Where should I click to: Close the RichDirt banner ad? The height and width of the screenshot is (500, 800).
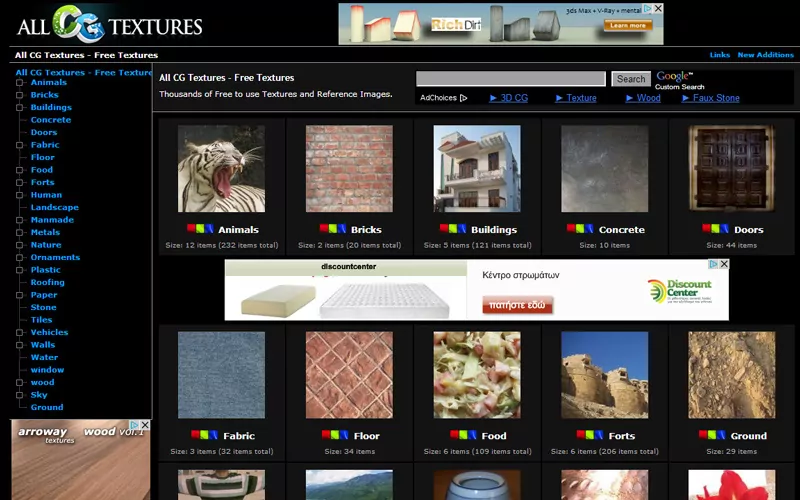coord(657,10)
